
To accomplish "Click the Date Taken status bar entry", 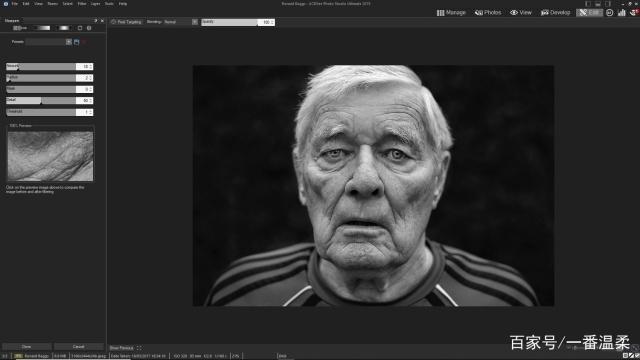I will click(138, 356).
